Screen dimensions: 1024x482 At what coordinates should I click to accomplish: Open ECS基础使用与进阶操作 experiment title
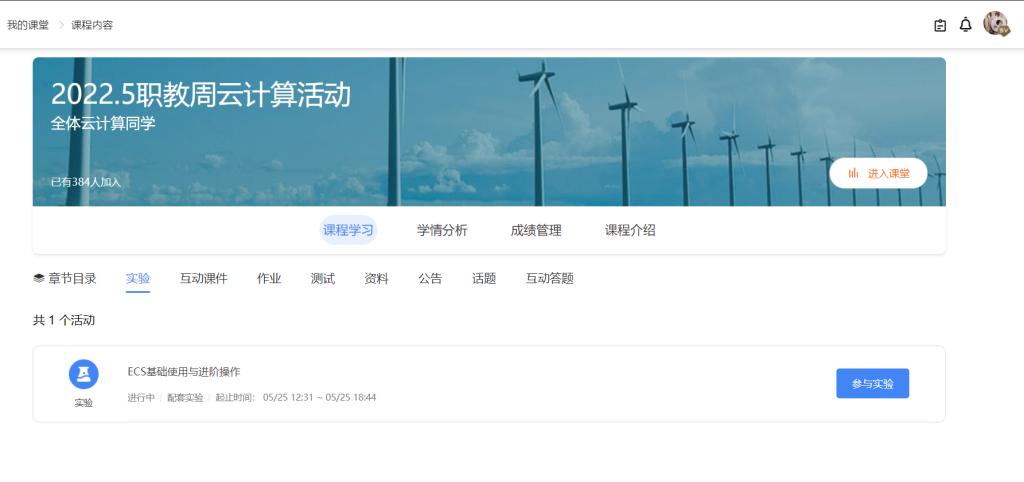coord(184,372)
